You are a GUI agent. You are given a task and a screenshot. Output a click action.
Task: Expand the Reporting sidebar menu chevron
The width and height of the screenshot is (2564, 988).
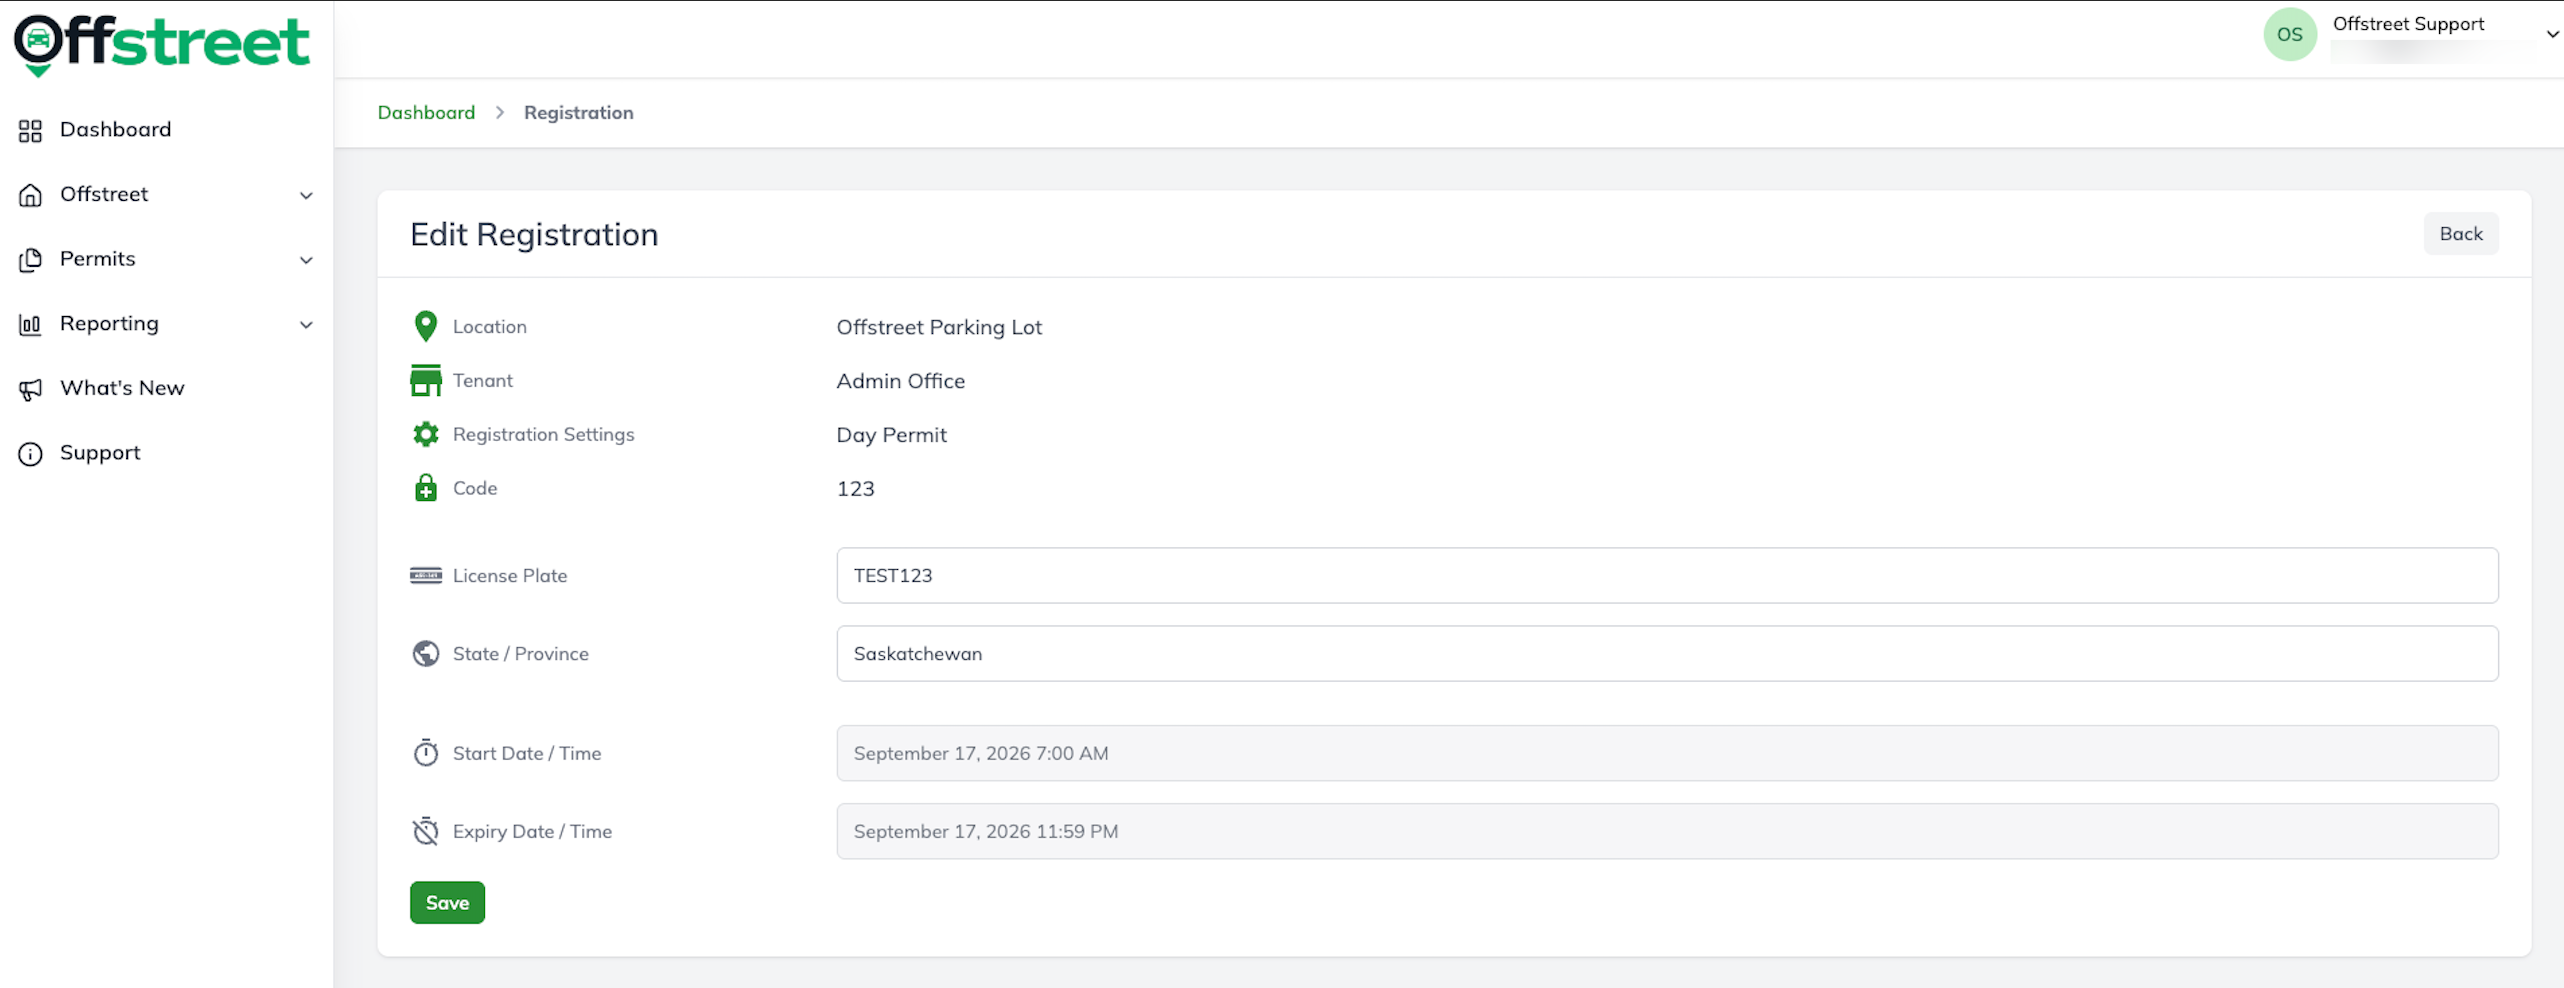coord(306,325)
